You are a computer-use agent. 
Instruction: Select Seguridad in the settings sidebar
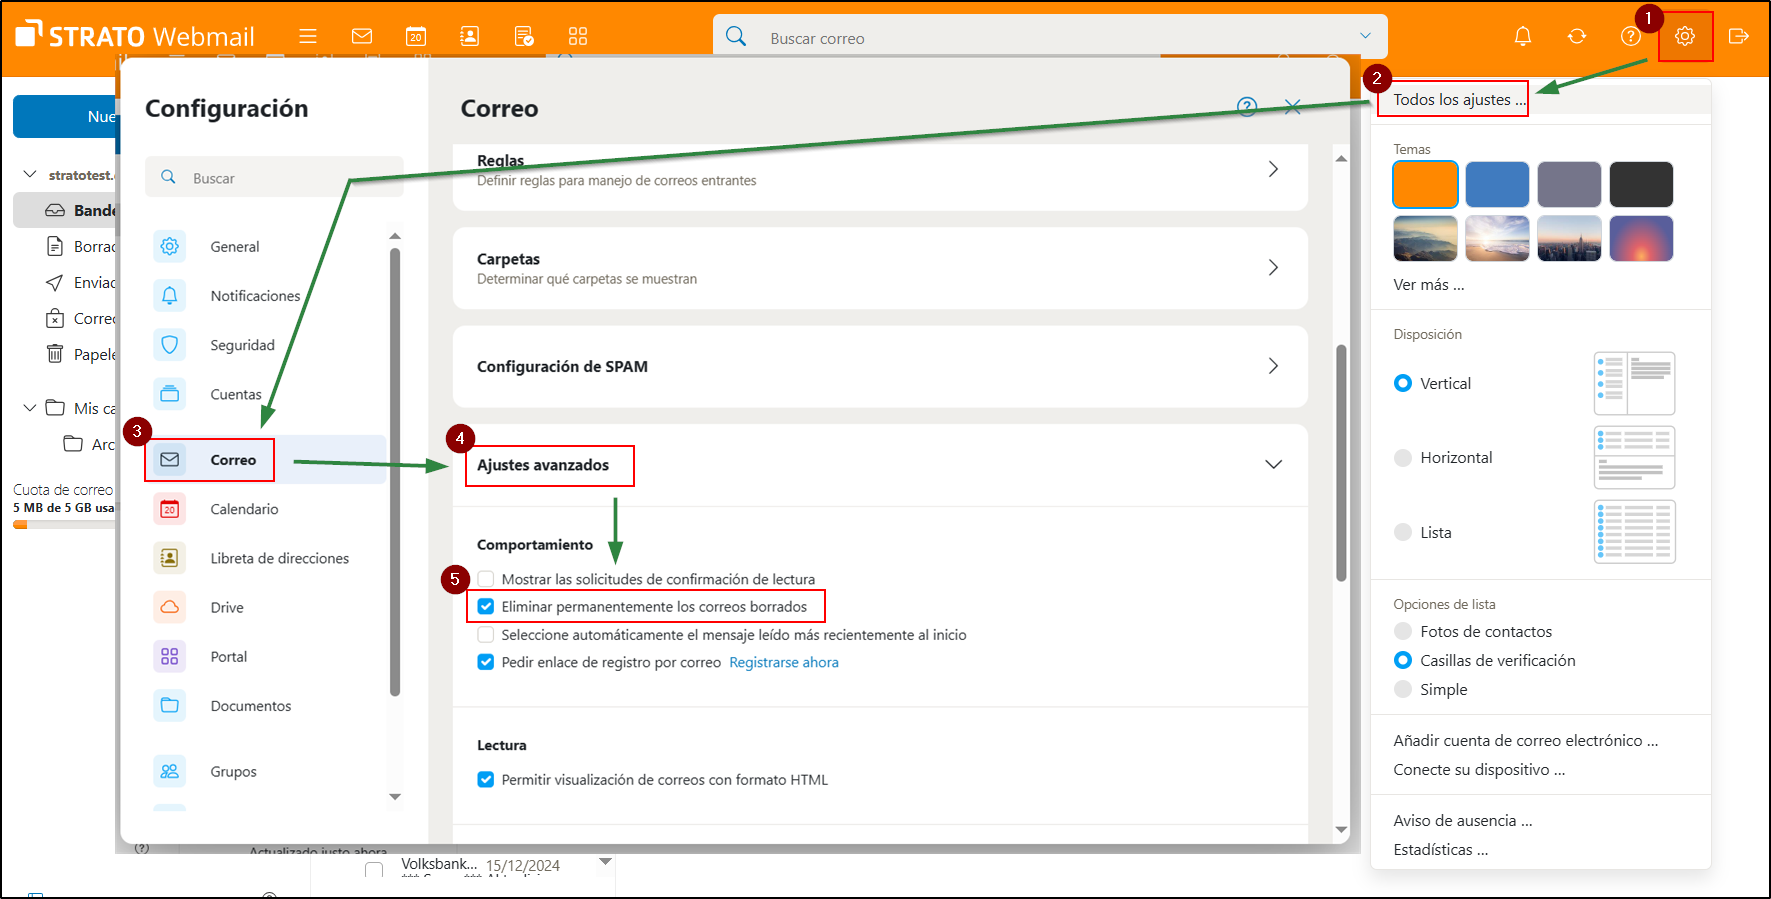[x=242, y=345]
